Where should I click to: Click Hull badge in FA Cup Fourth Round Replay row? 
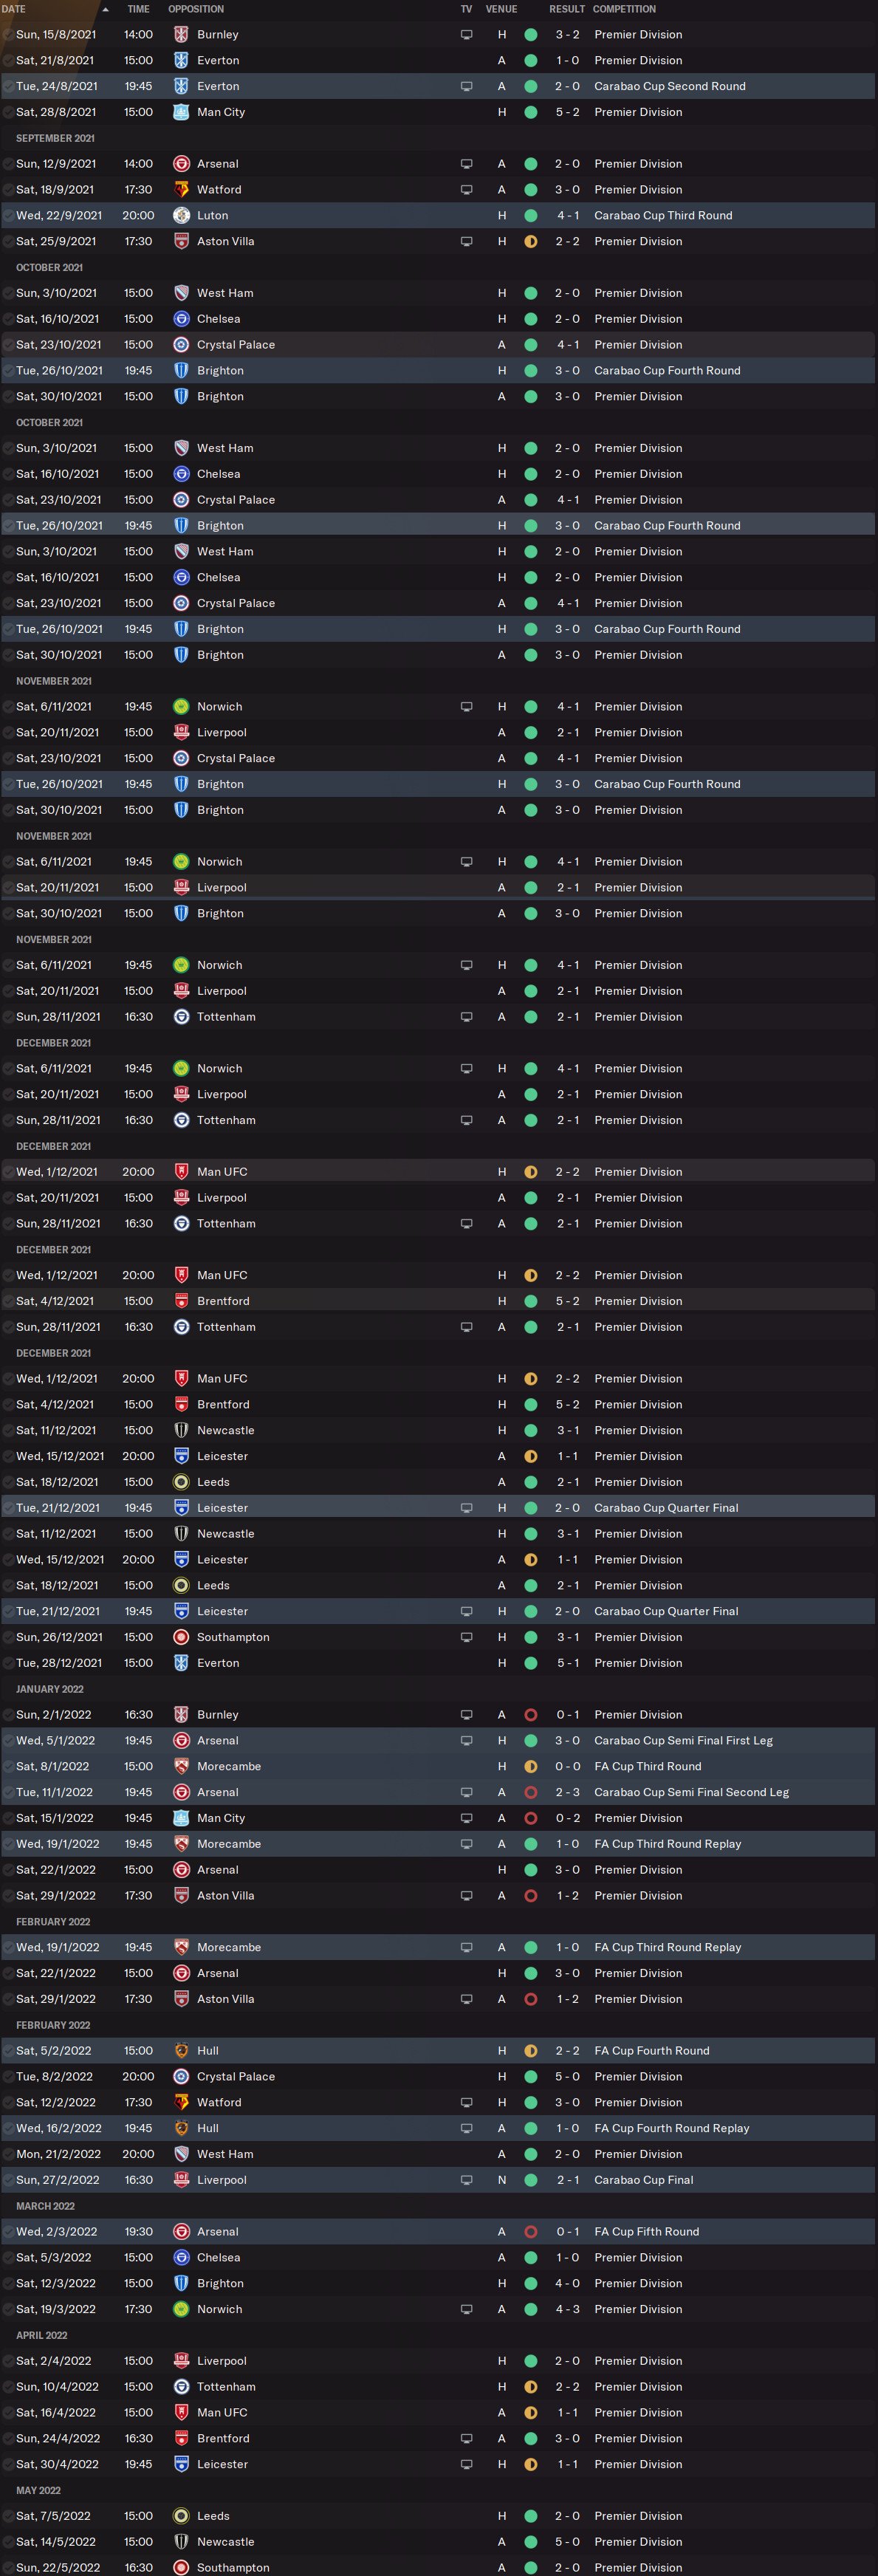[181, 2128]
